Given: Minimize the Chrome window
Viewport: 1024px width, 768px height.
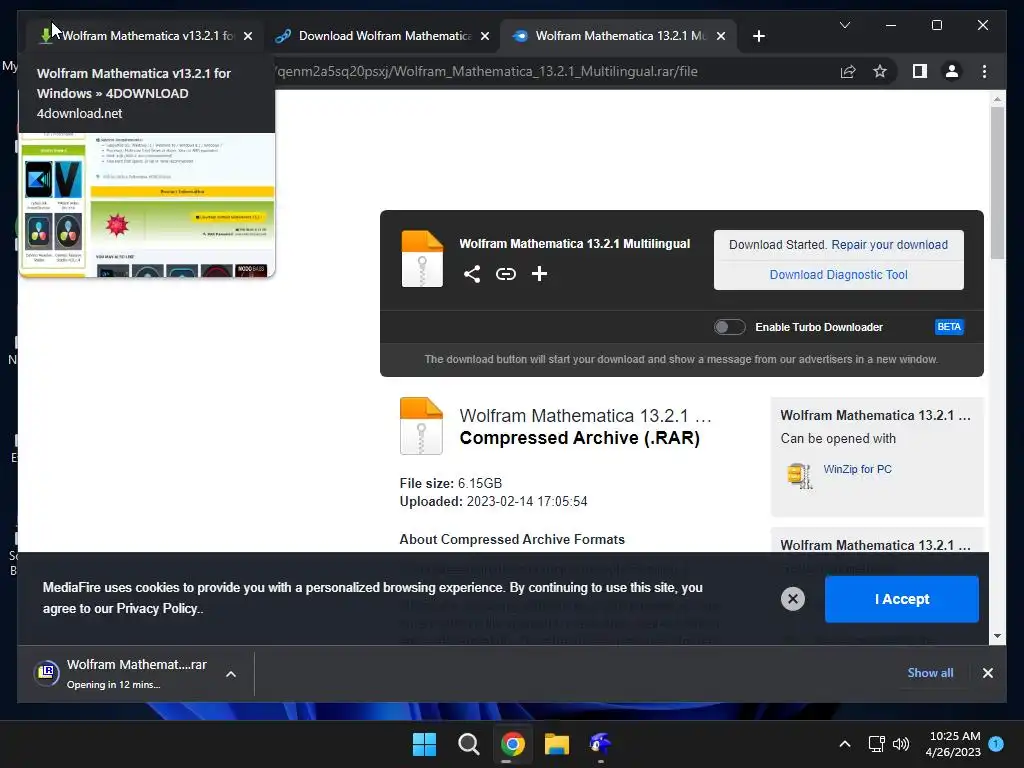Looking at the screenshot, I should coord(891,25).
